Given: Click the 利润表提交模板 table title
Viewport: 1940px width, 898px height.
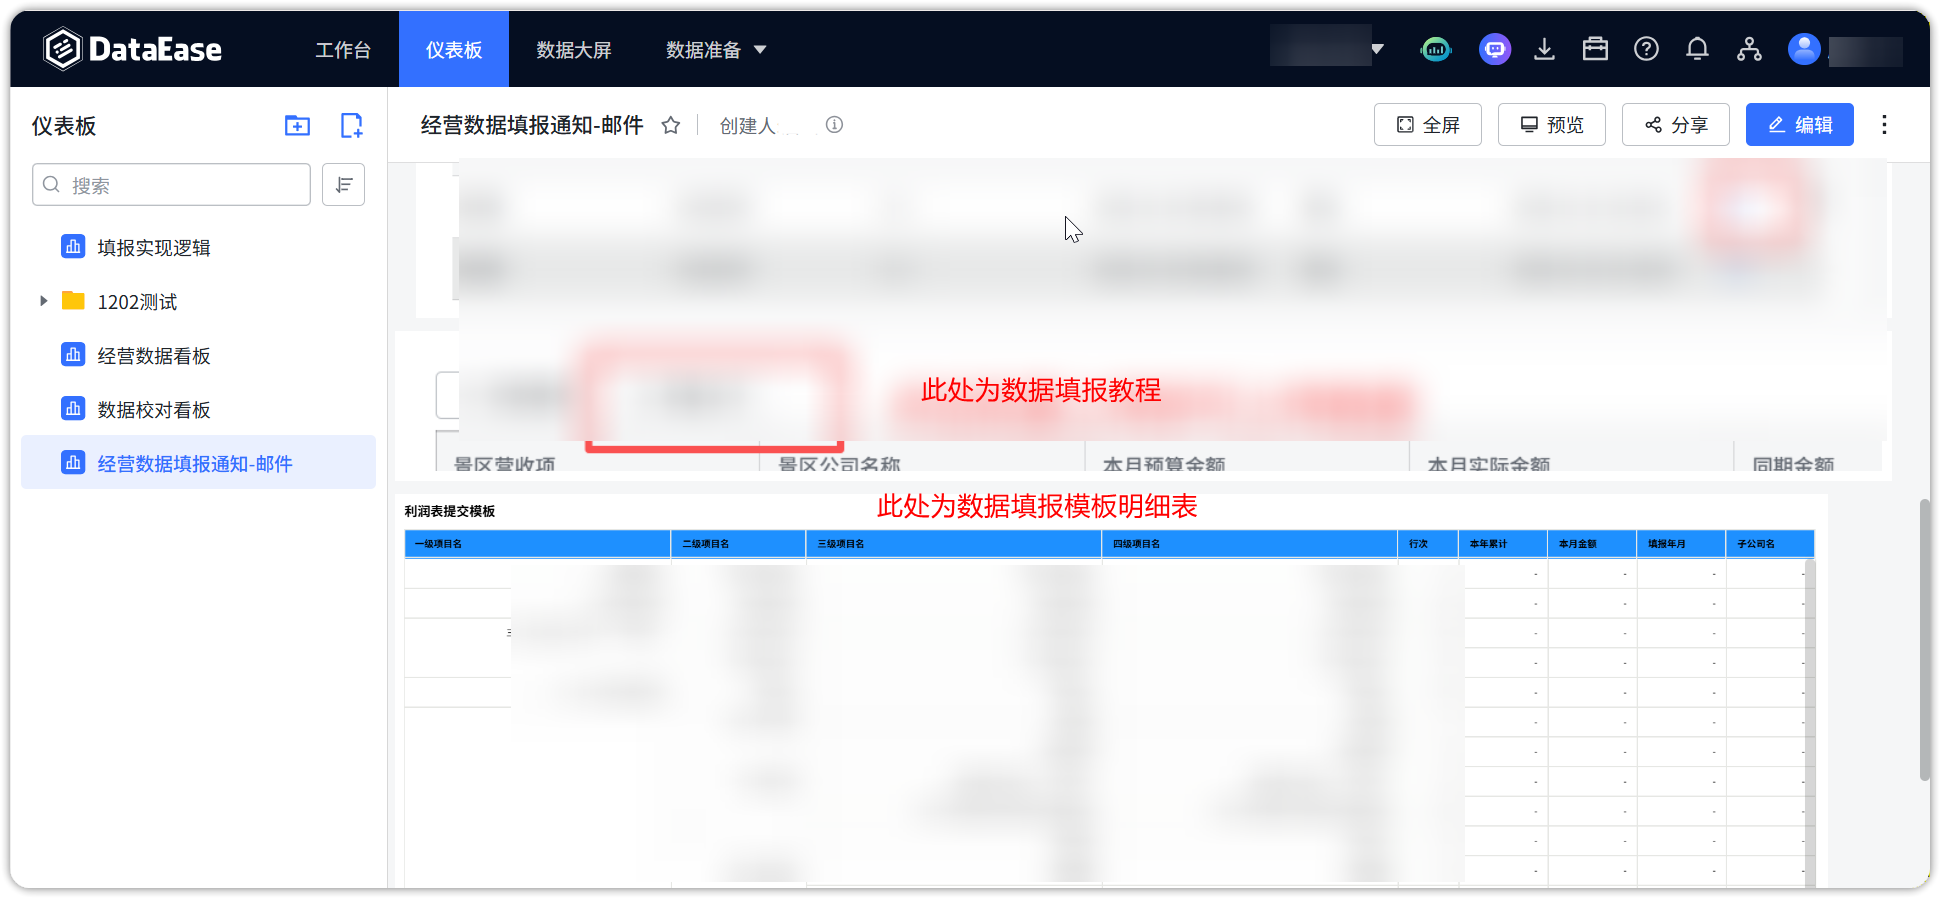Looking at the screenshot, I should click(x=450, y=511).
